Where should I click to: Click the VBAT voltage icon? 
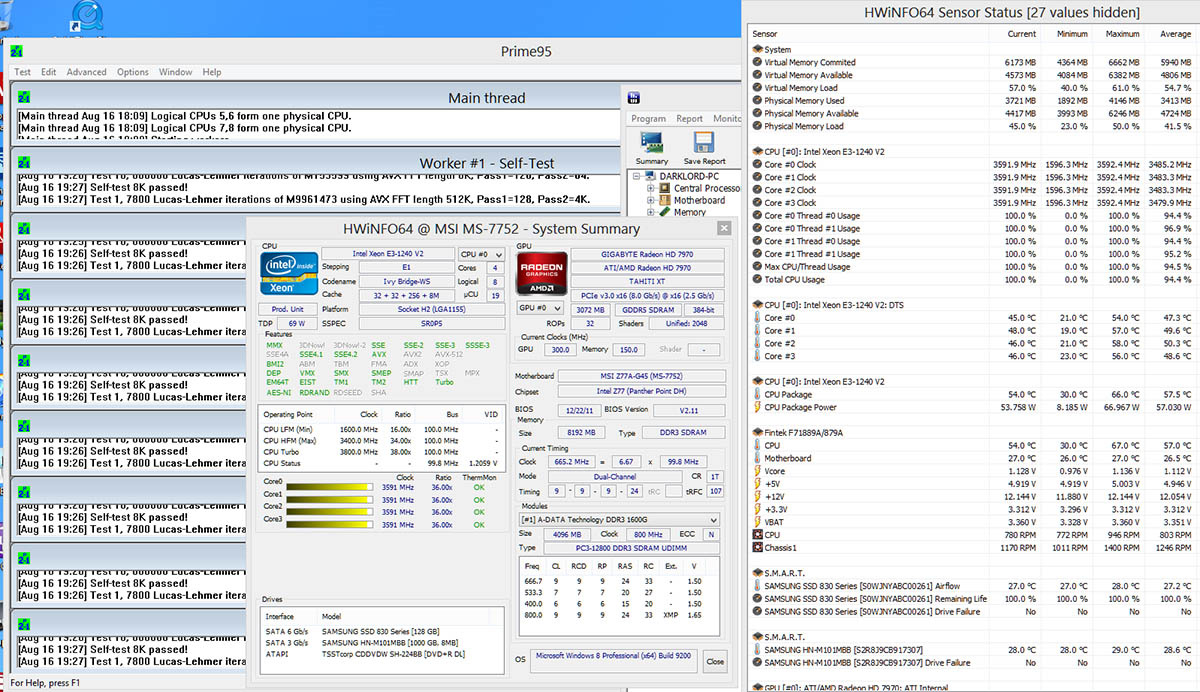point(757,522)
